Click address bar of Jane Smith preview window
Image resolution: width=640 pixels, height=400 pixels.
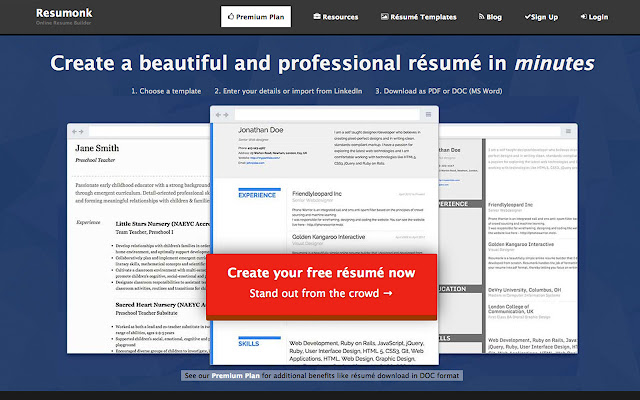tap(149, 131)
